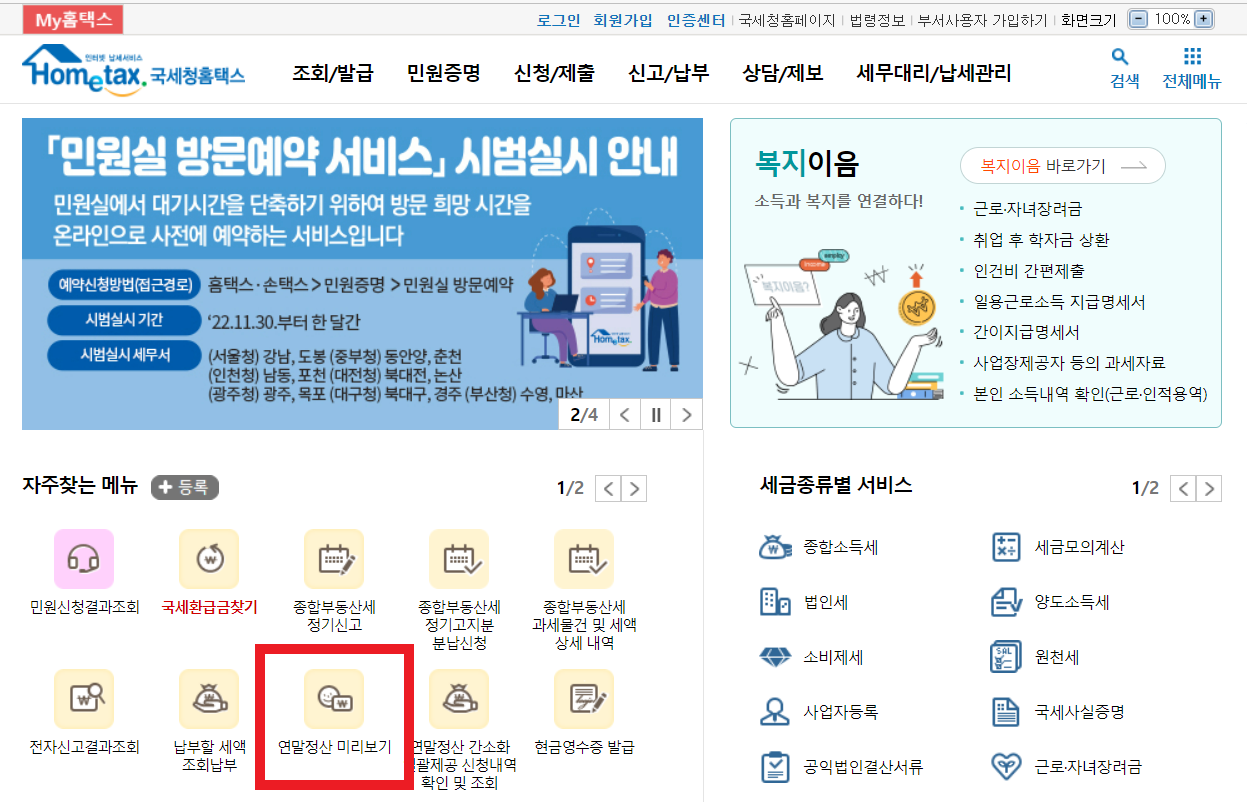Click the 회원가입 link
The width and height of the screenshot is (1247, 802).
[x=622, y=19]
